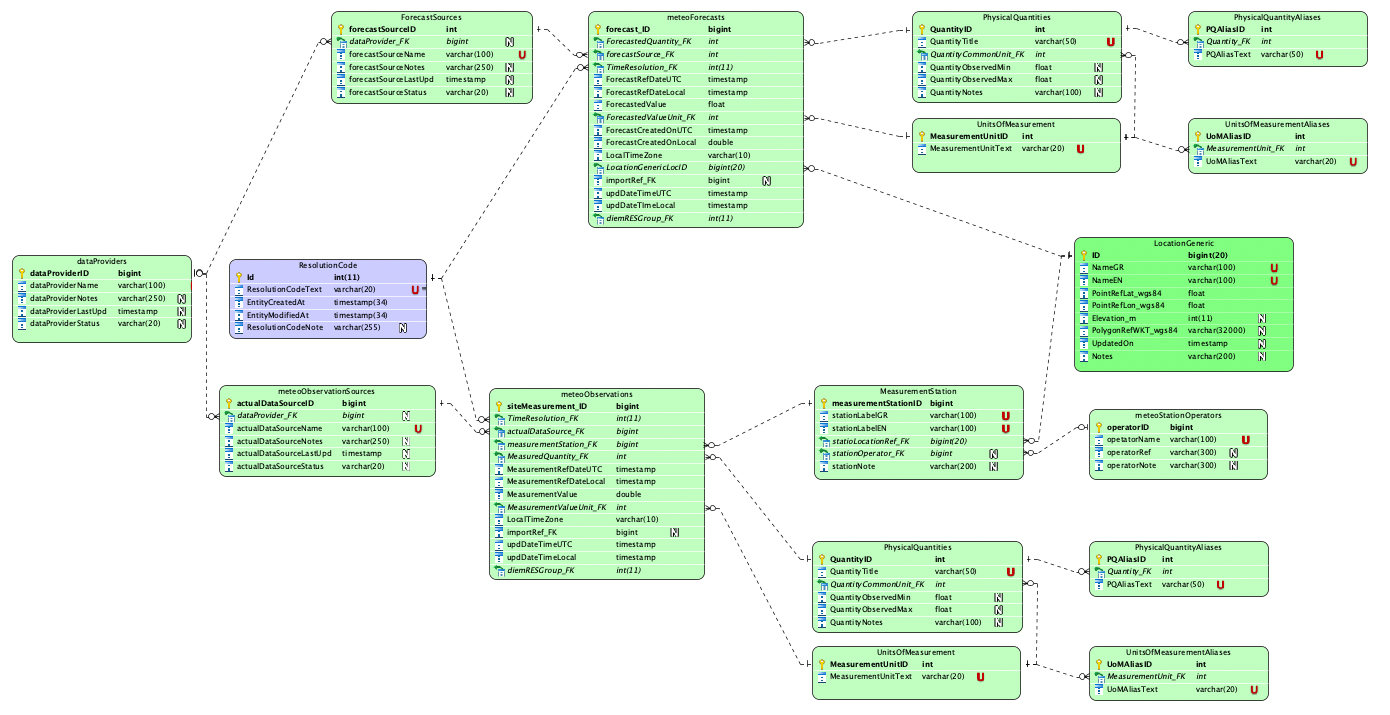The height and width of the screenshot is (715, 1390).
Task: Click the primary key icon beside forecast_ID
Action: [598, 29]
